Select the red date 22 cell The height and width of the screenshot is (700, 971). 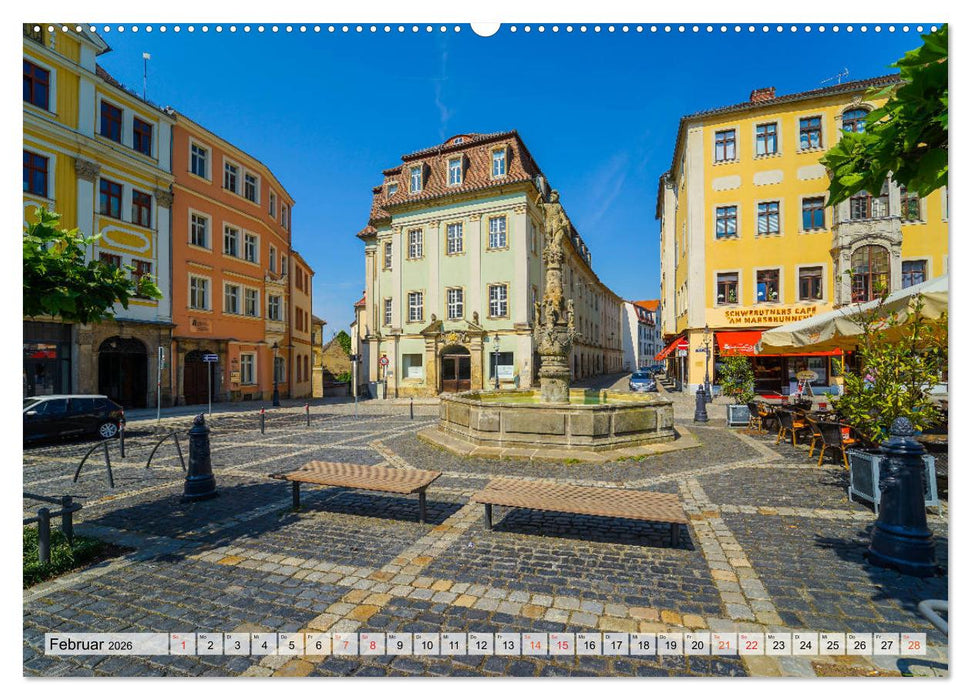click(x=749, y=647)
